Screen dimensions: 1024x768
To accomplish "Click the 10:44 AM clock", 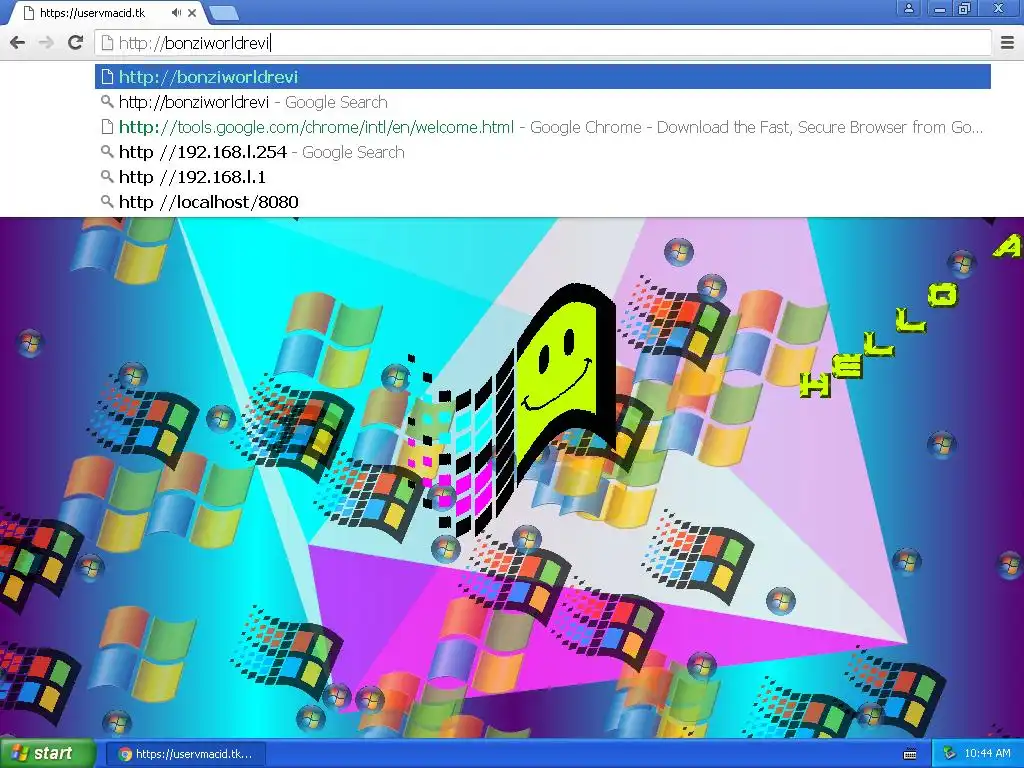I will click(x=987, y=754).
